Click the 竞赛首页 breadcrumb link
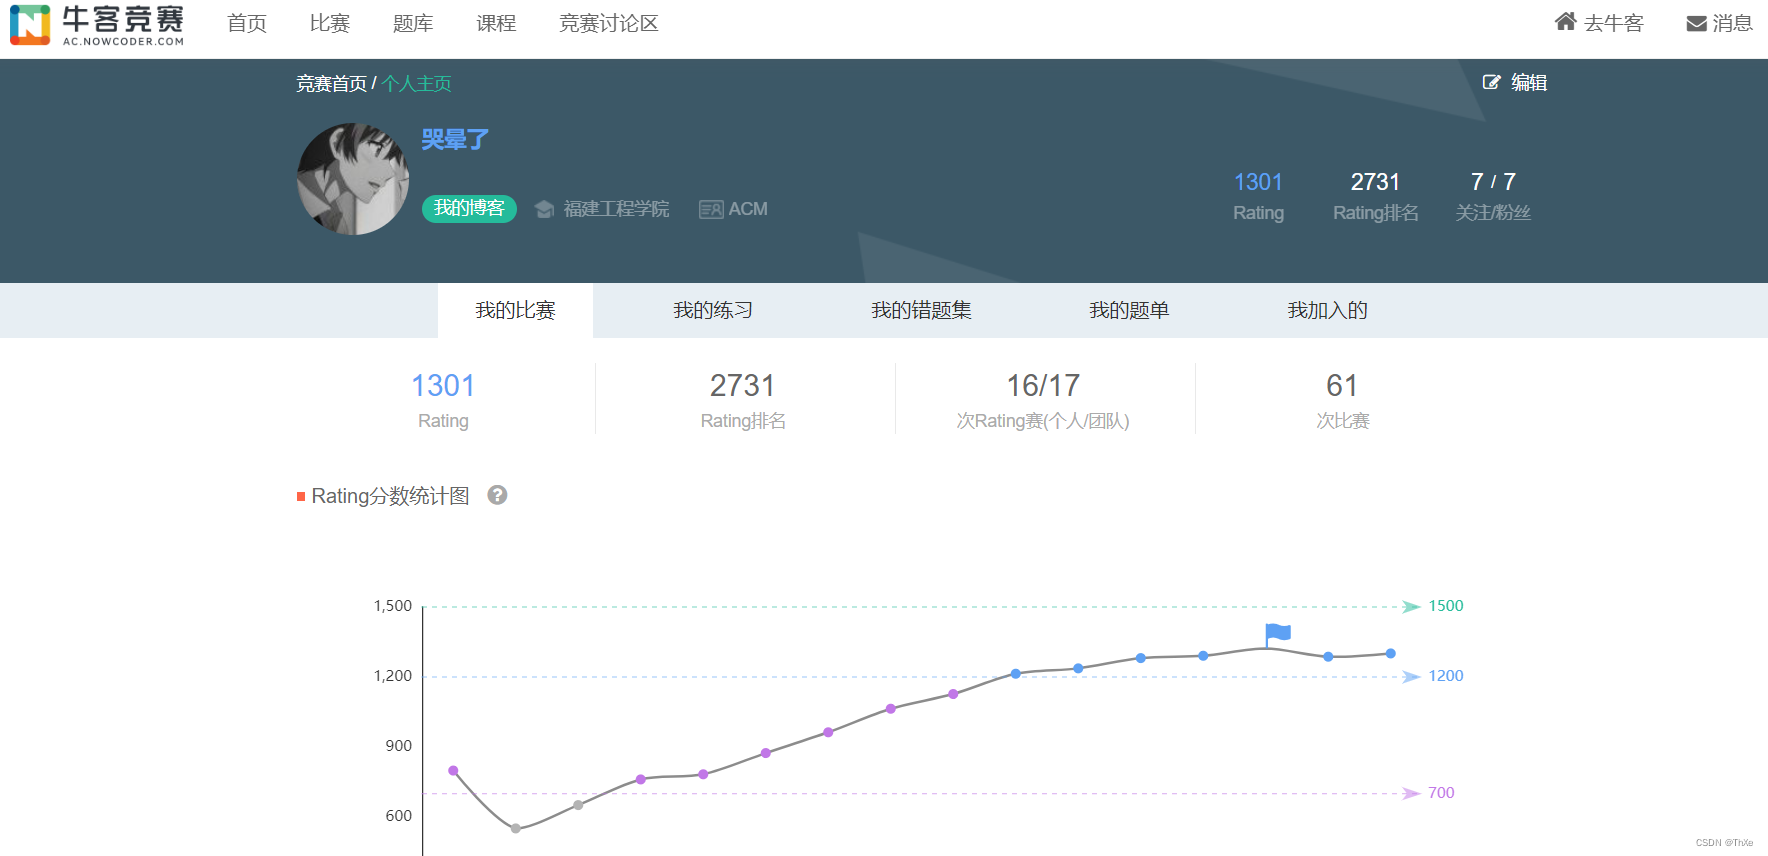Viewport: 1768px width, 856px height. [331, 84]
